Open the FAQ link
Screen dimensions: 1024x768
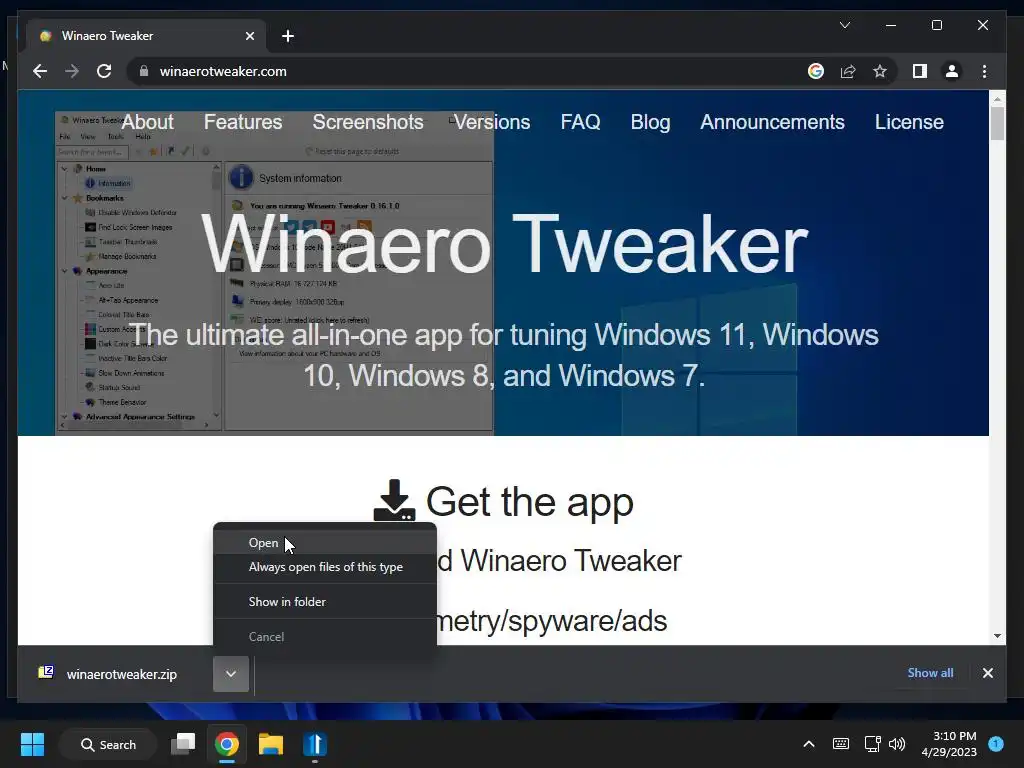(x=580, y=122)
